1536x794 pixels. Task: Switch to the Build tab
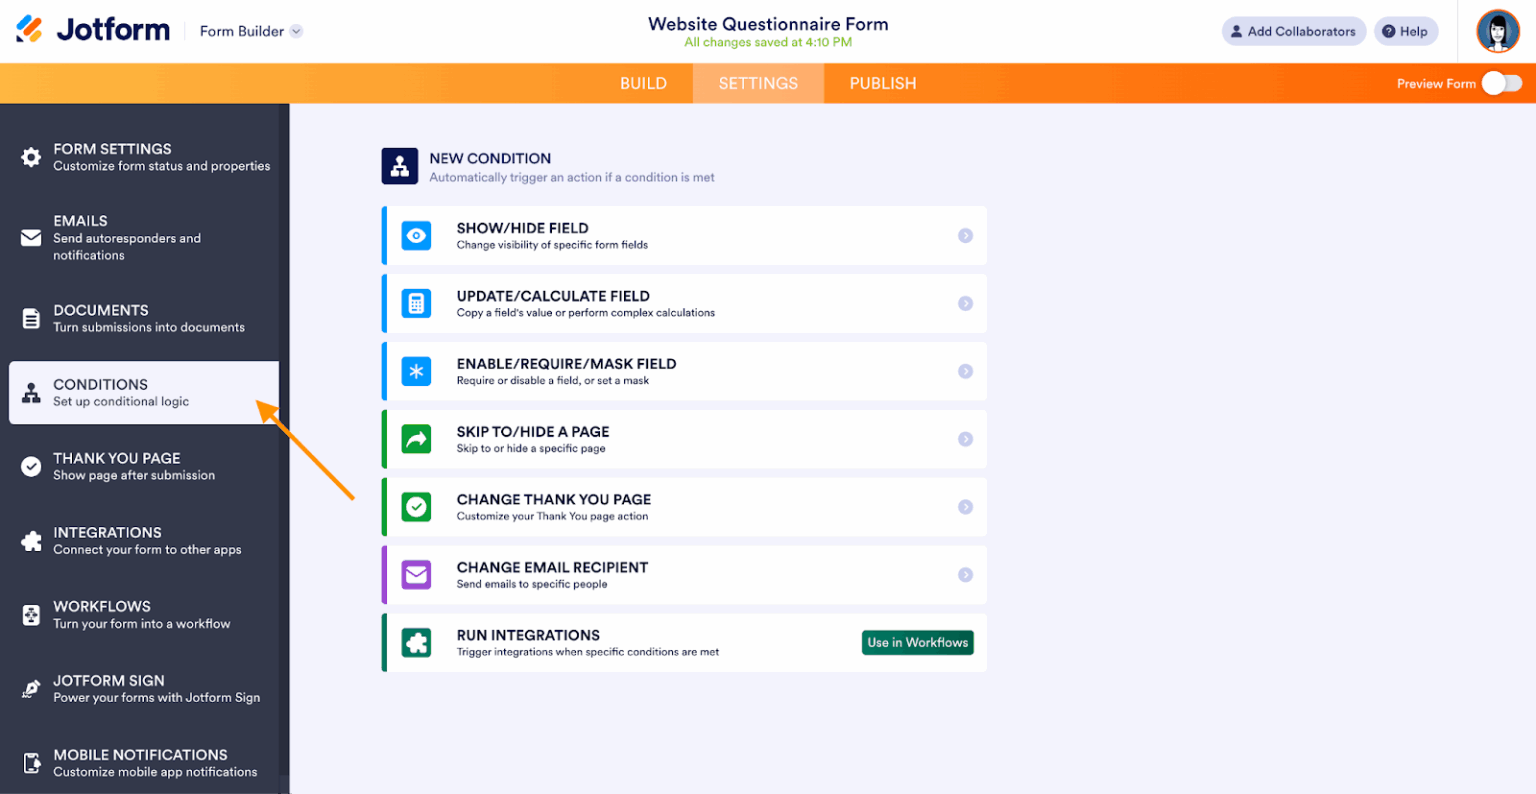(643, 83)
